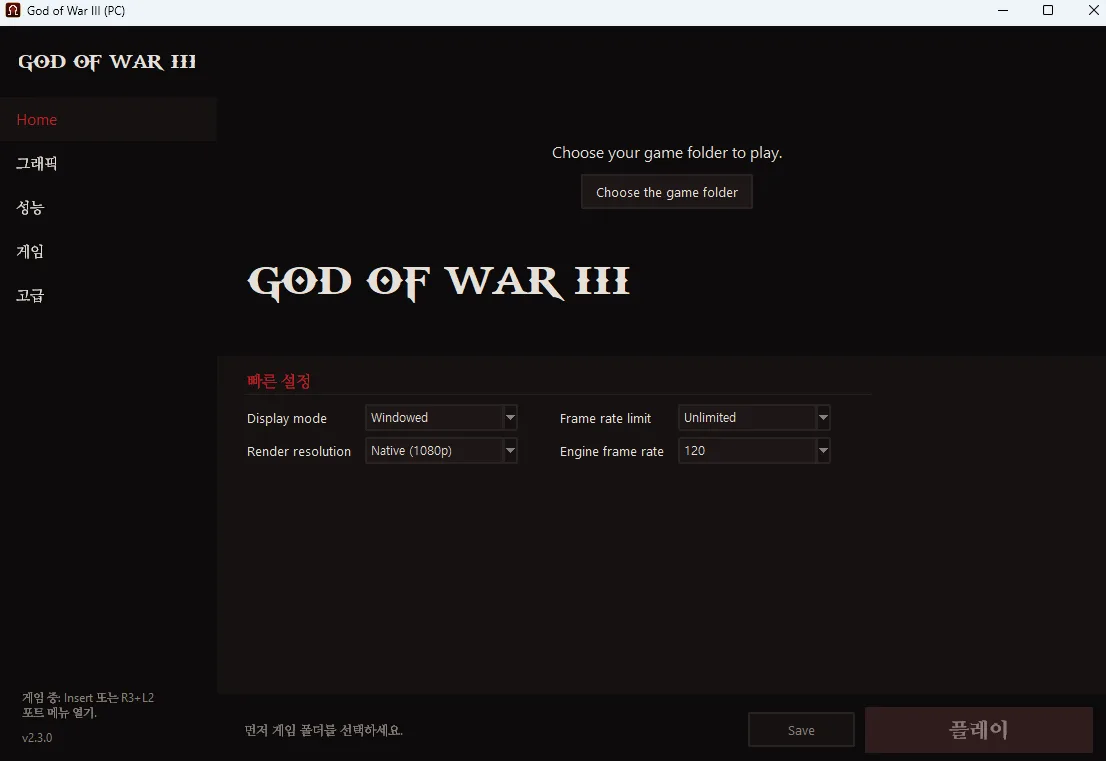Click the 빠른 설정 section heading
The height and width of the screenshot is (761, 1106).
tap(279, 382)
